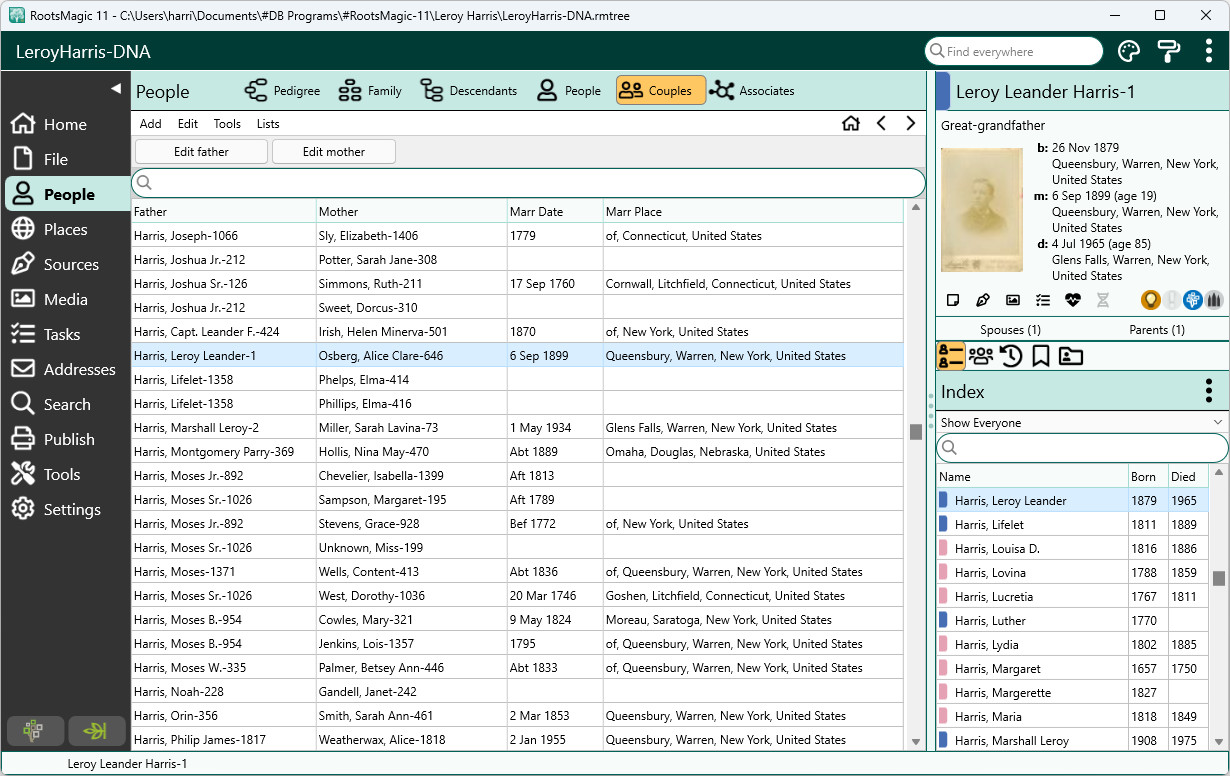Image resolution: width=1230 pixels, height=776 pixels.
Task: Open the notes icon for Leroy Leander Harris
Action: tap(953, 300)
